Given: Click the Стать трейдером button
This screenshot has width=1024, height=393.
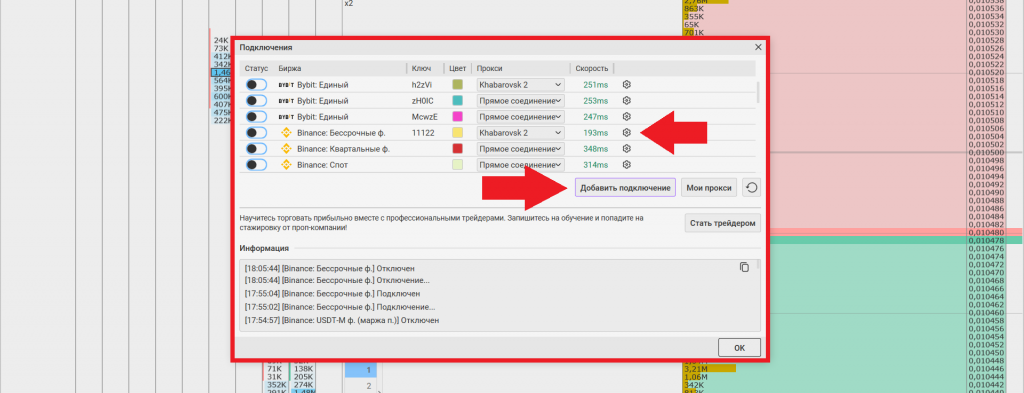Looking at the screenshot, I should tap(723, 223).
